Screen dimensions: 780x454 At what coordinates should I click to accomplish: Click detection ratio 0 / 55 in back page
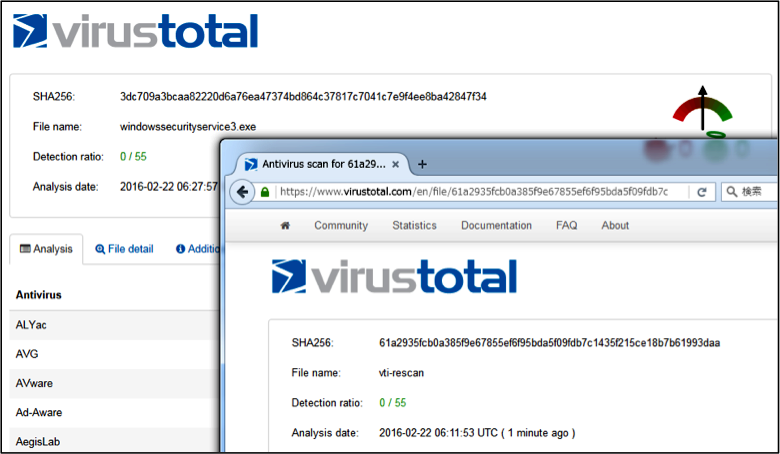click(133, 157)
